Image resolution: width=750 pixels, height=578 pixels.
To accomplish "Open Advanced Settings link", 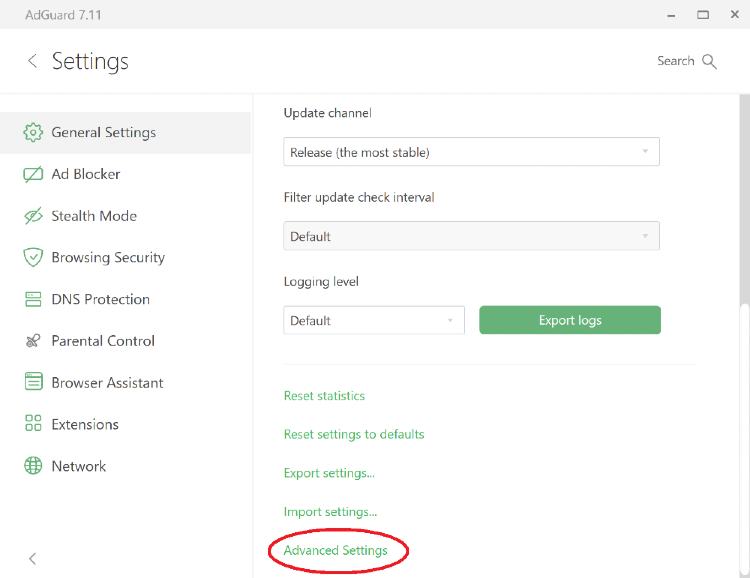I will (x=335, y=550).
